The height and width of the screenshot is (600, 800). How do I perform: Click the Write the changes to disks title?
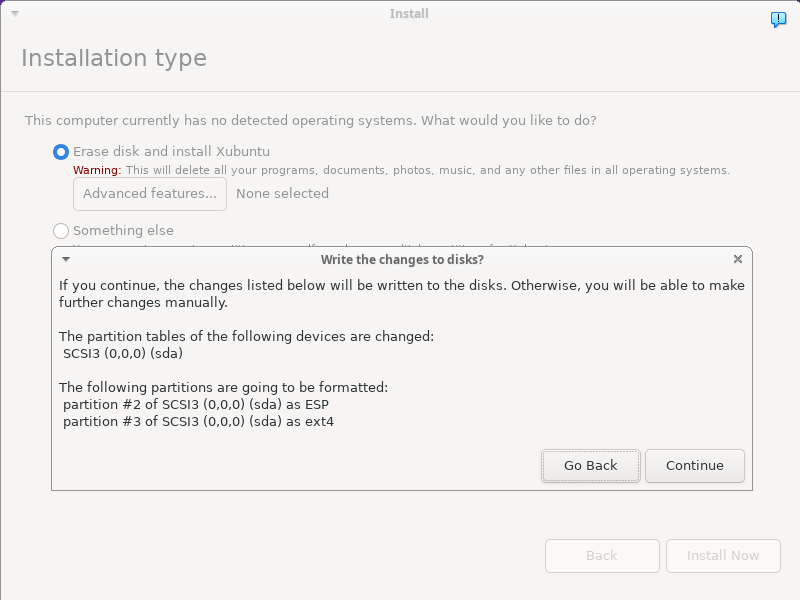pyautogui.click(x=402, y=260)
